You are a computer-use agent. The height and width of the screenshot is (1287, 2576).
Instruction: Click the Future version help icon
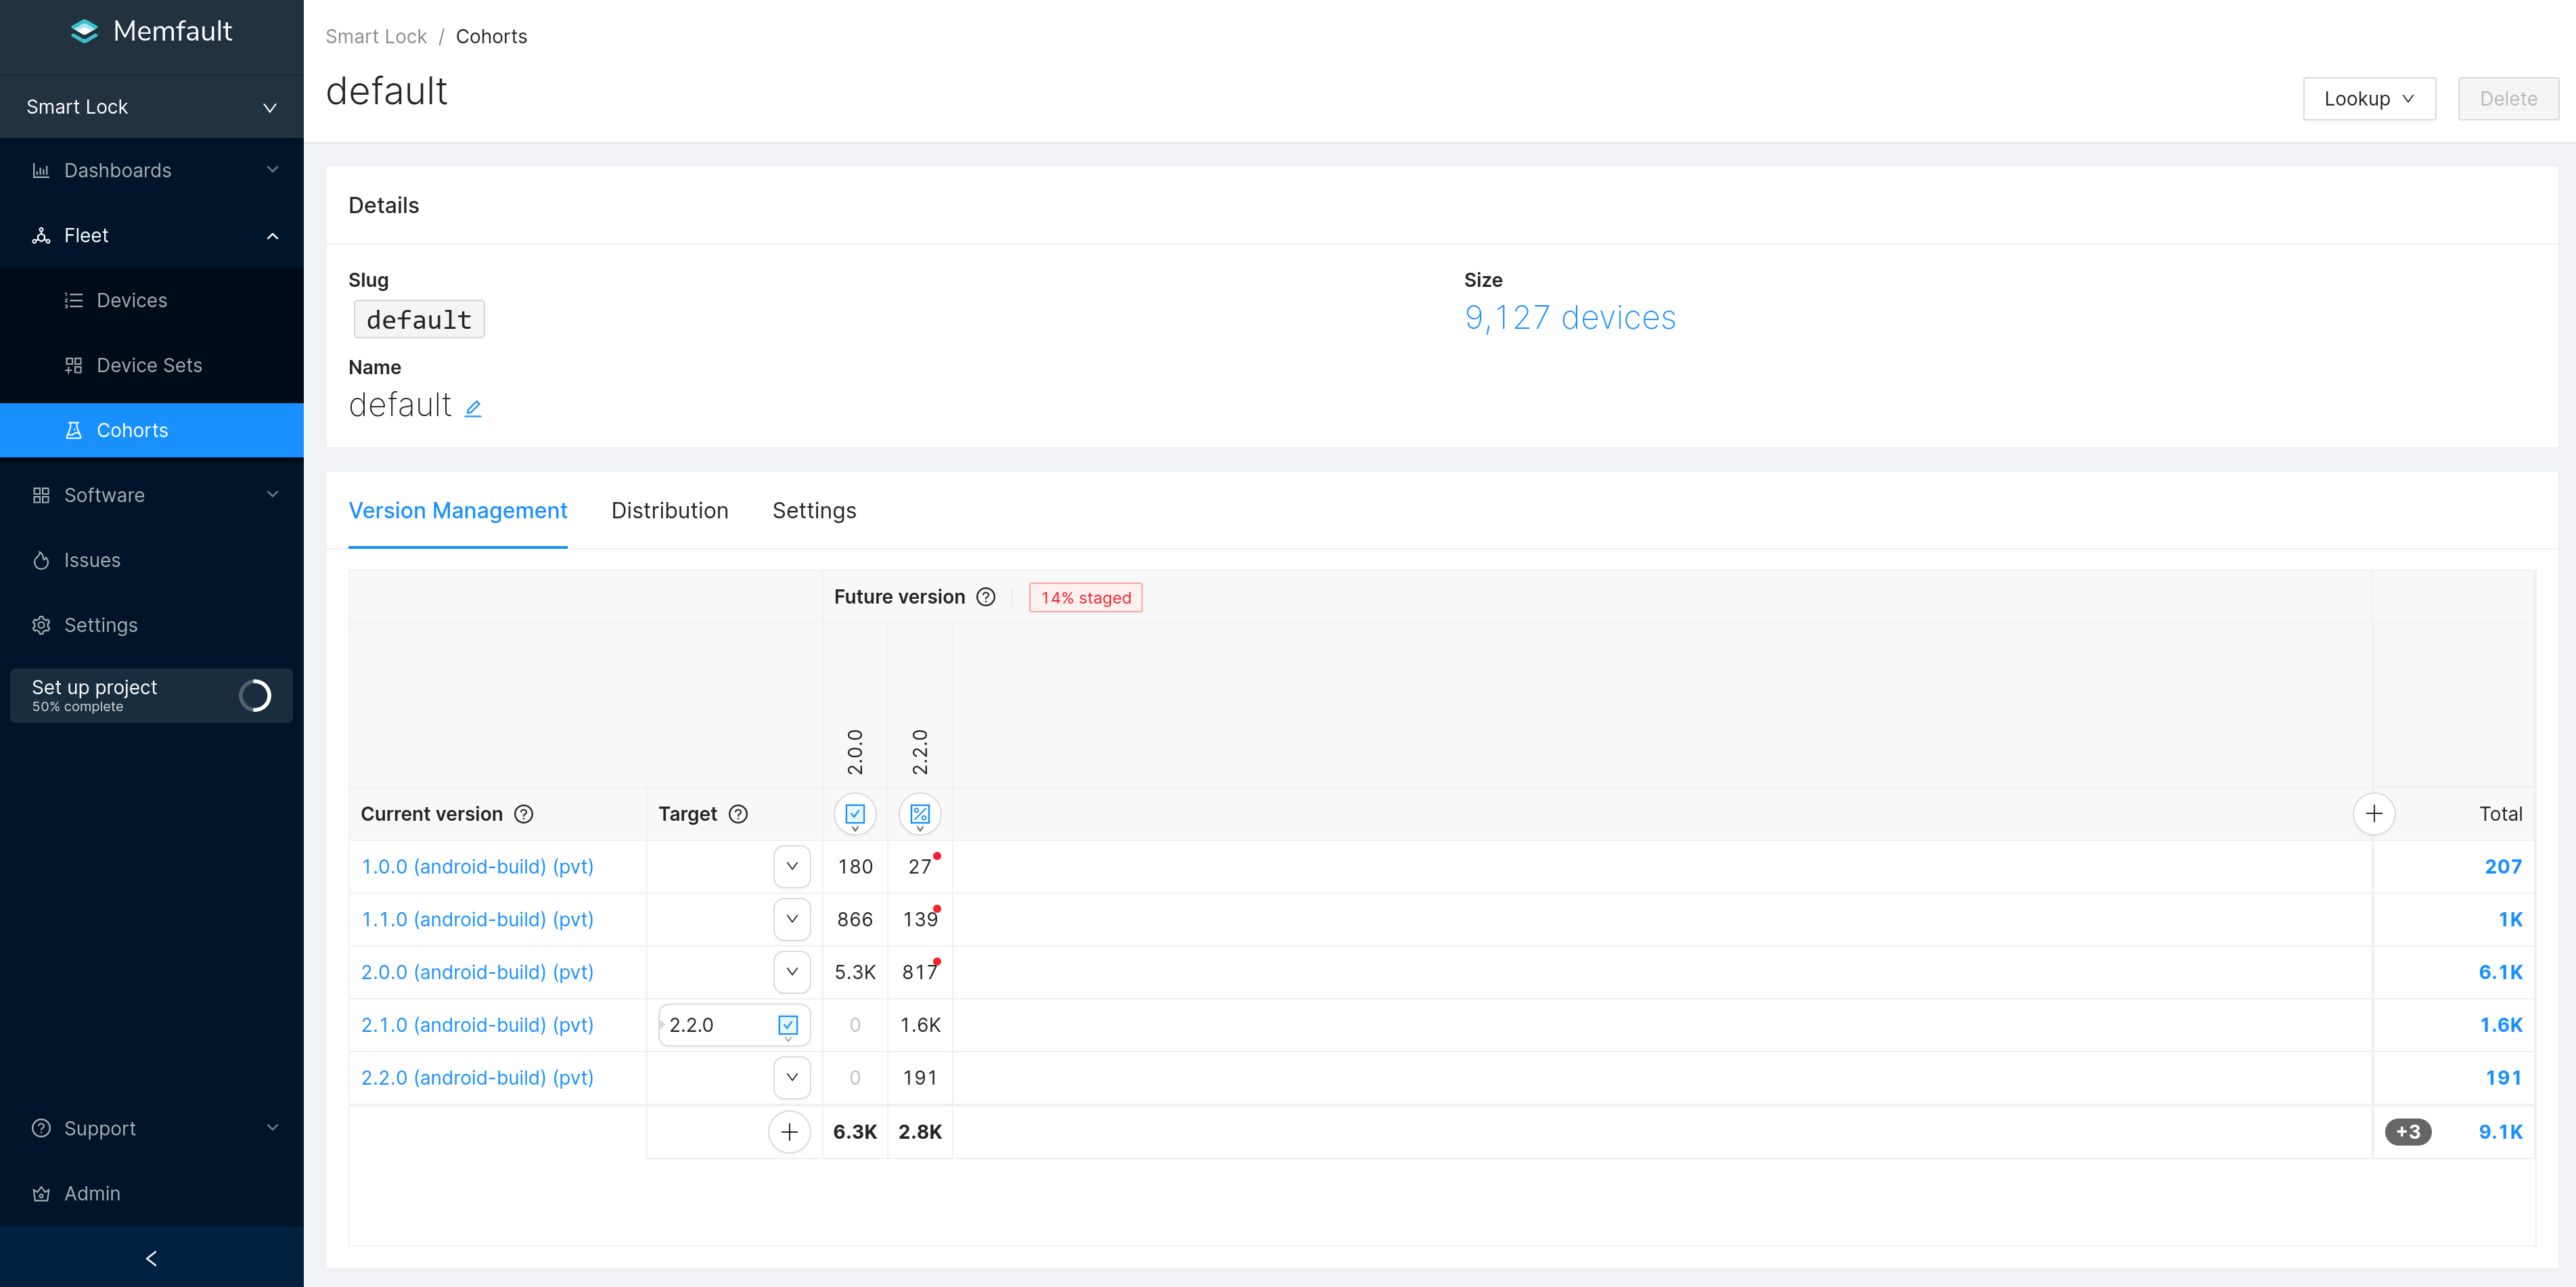[x=986, y=597]
